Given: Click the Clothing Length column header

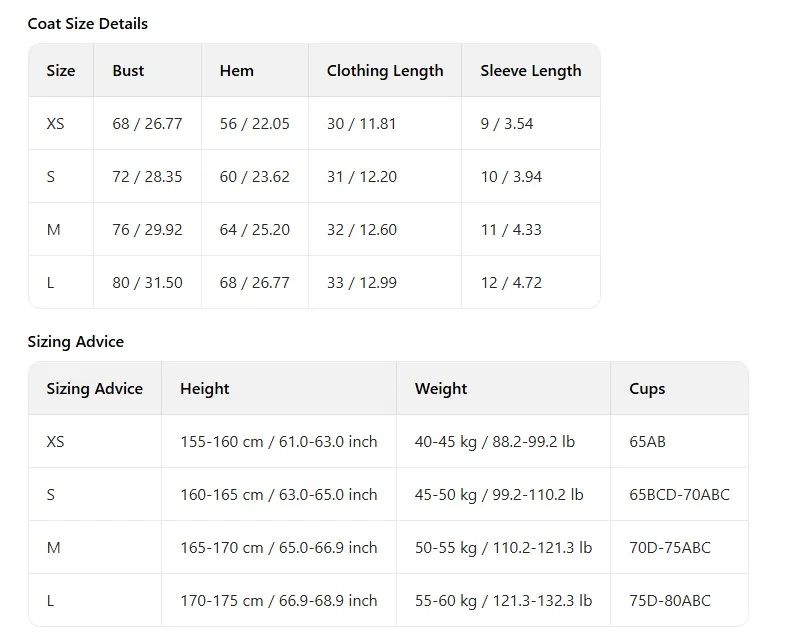Looking at the screenshot, I should point(385,70).
